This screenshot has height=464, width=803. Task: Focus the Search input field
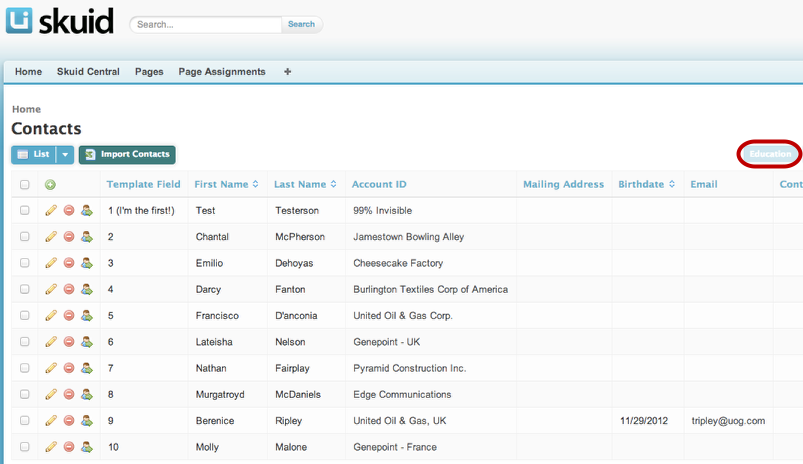206,24
